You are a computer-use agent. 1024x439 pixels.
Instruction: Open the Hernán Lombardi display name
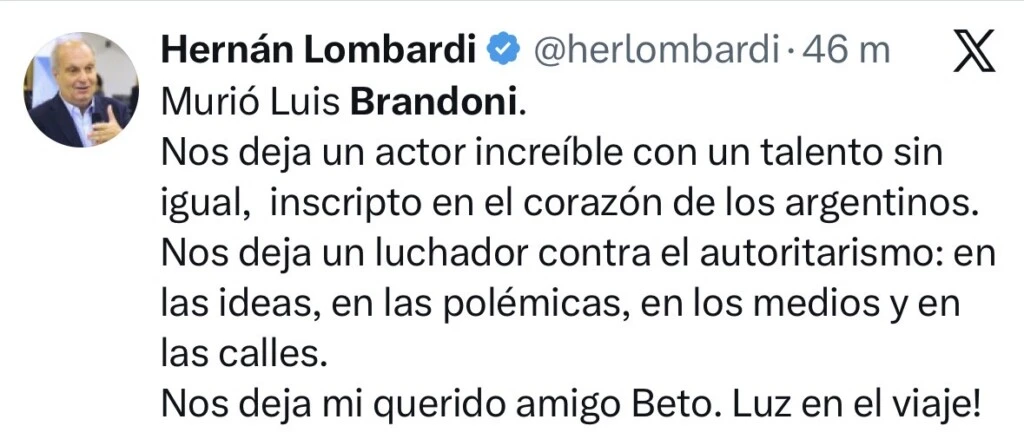(319, 48)
